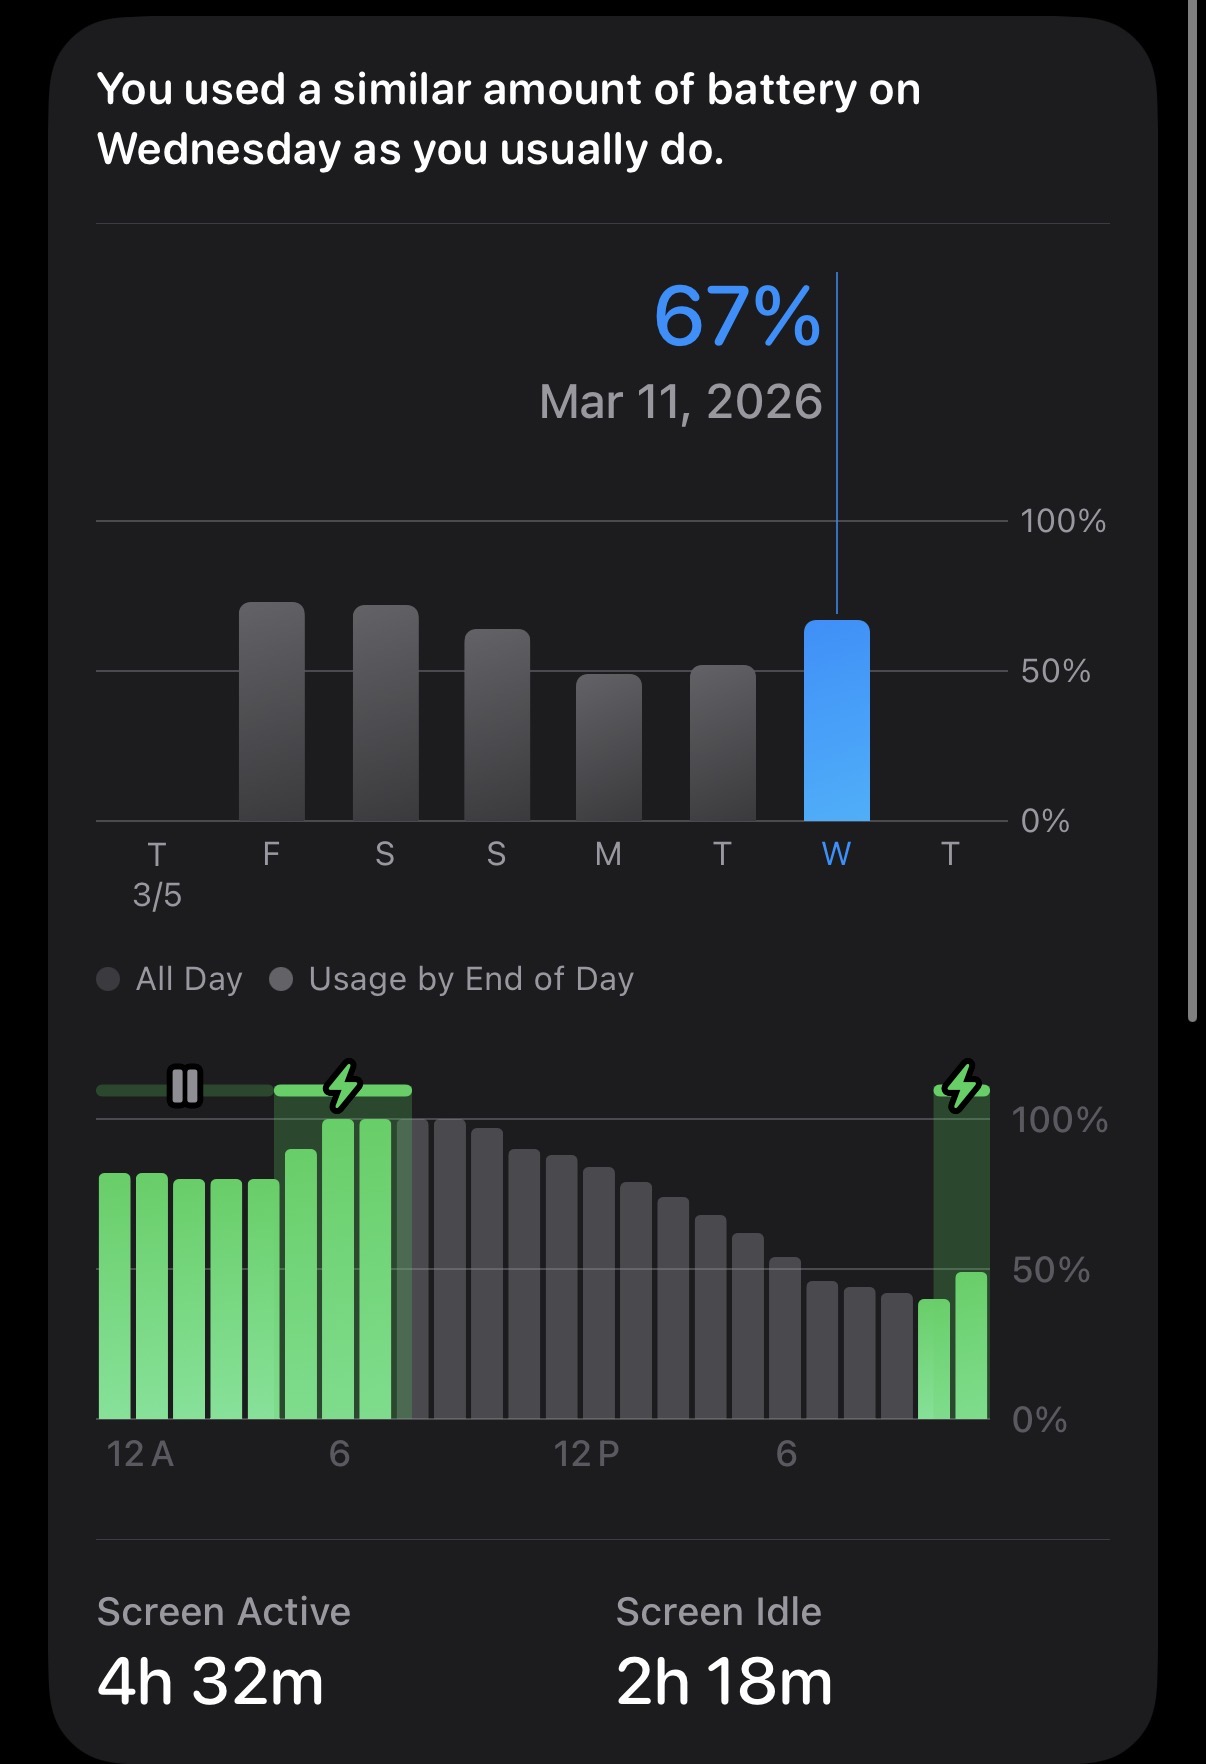
Task: Select Tuesday's battery usage bar
Action: click(723, 743)
